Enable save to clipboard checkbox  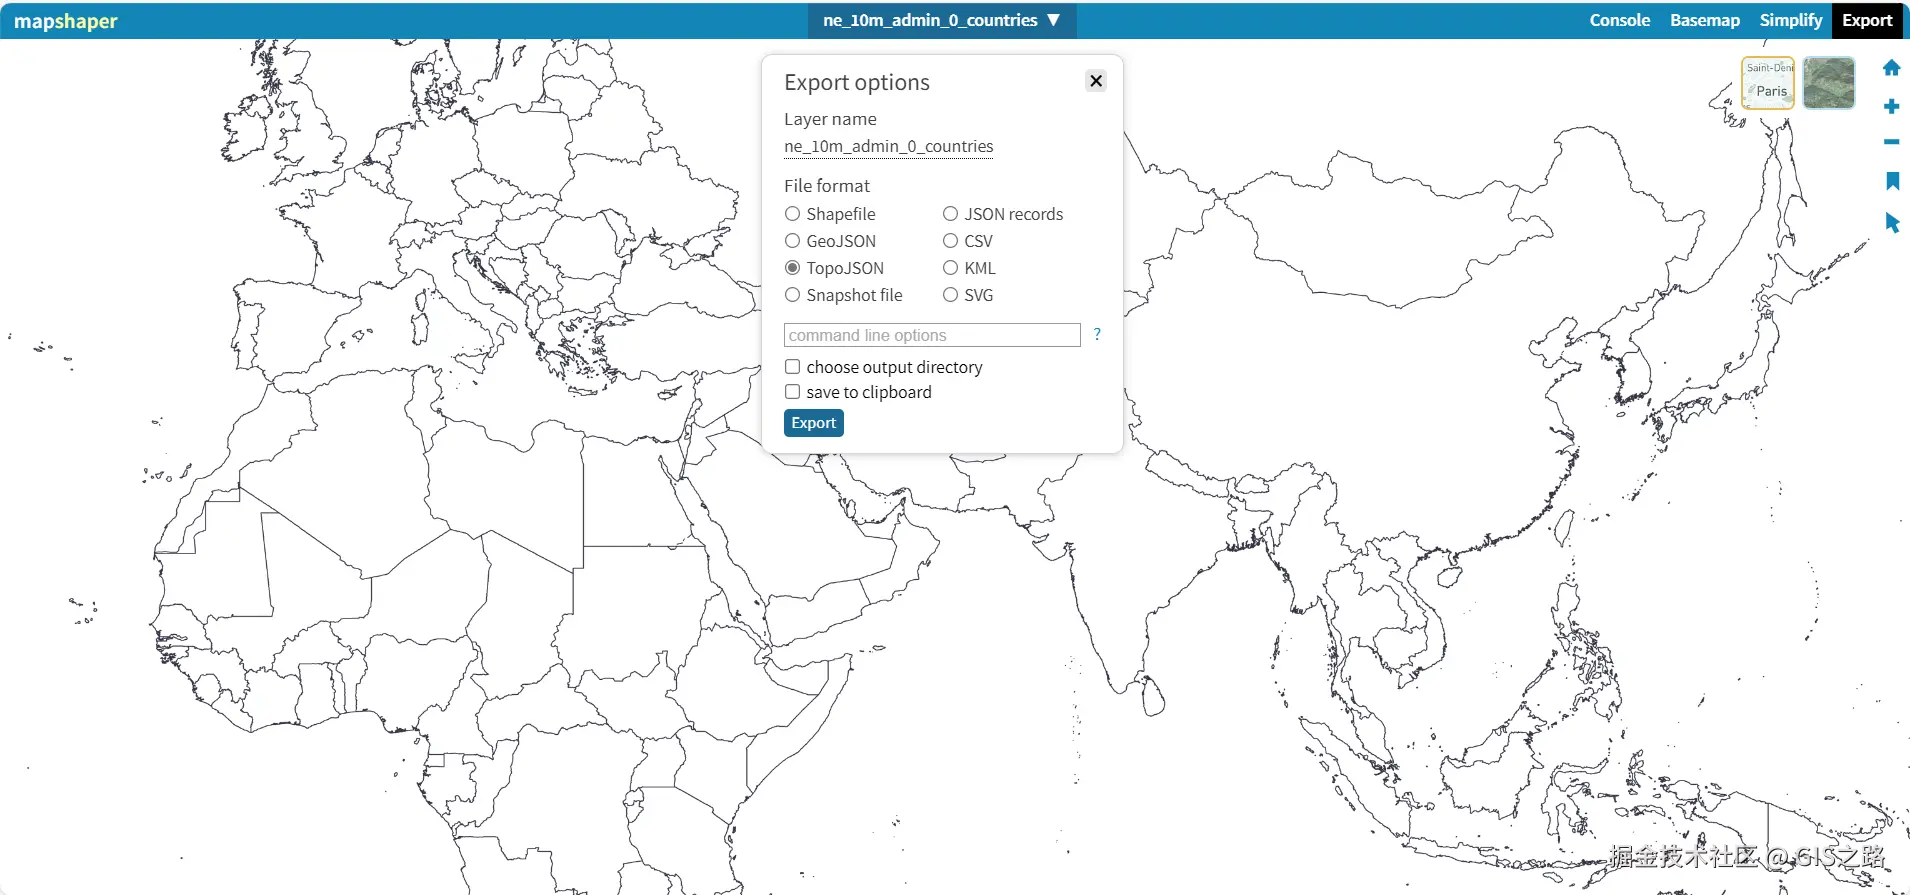tap(792, 392)
